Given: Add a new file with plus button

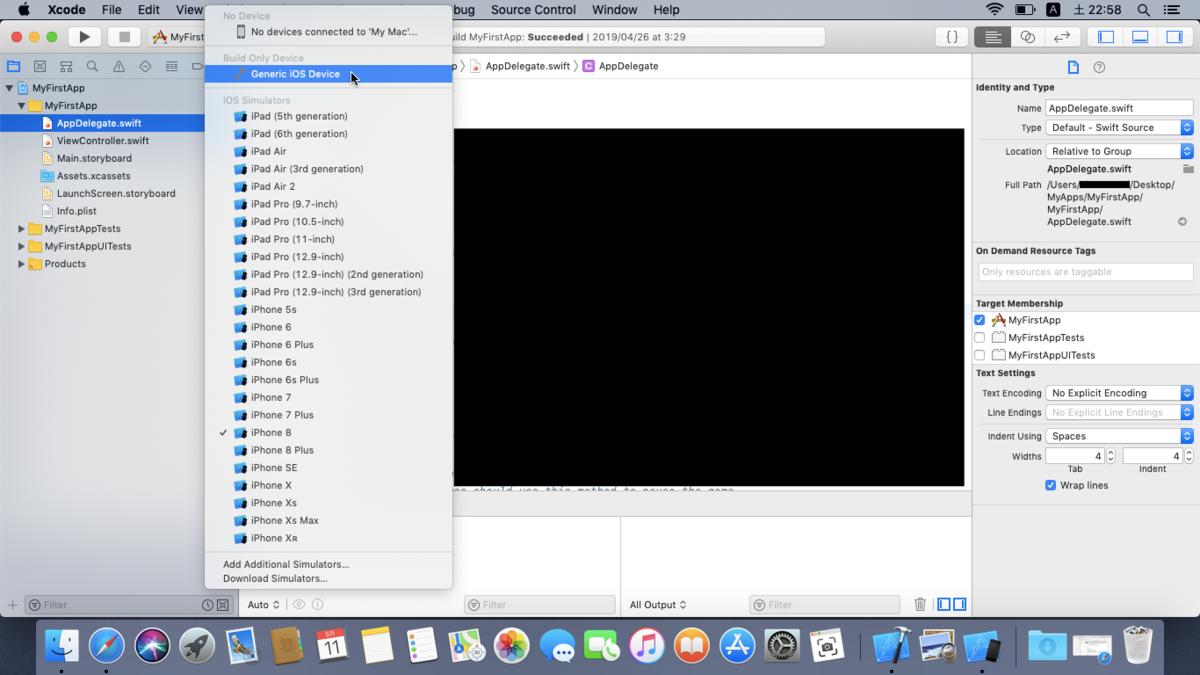Looking at the screenshot, I should pos(13,605).
